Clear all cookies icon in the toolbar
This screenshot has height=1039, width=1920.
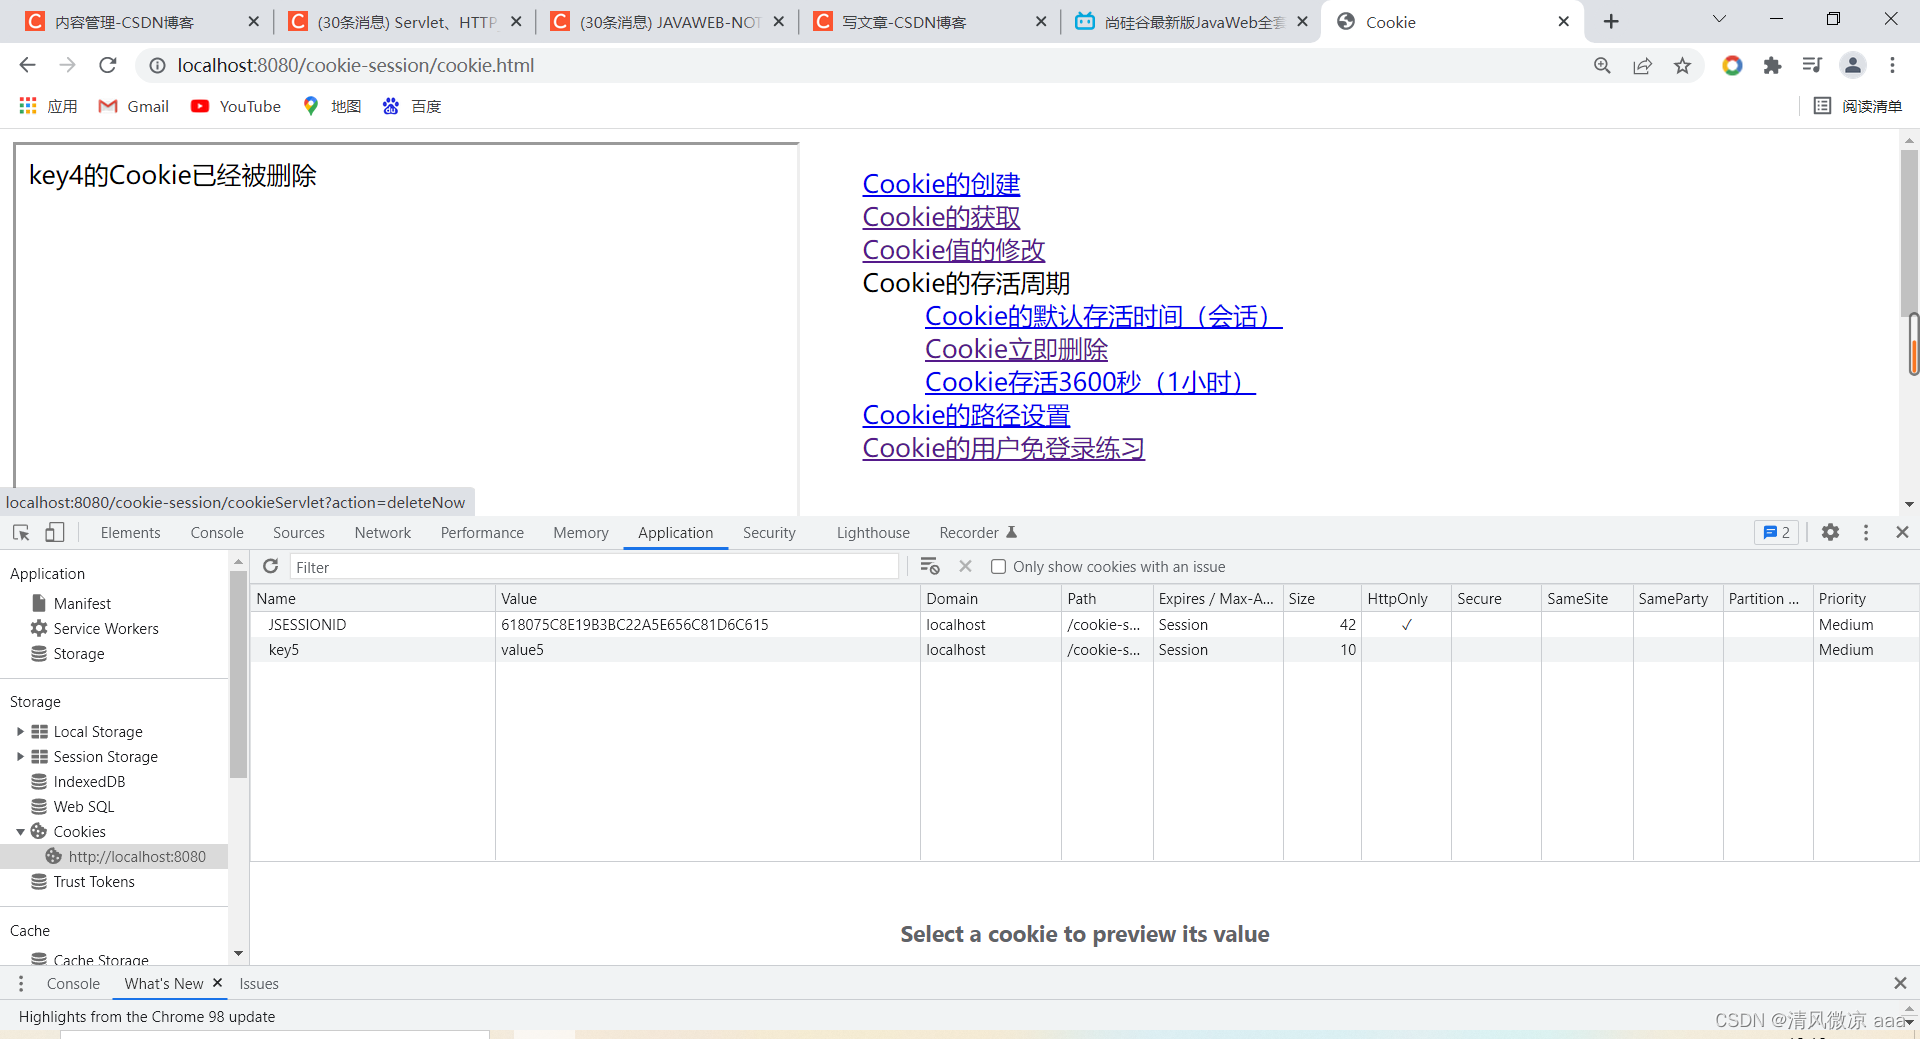tap(930, 567)
